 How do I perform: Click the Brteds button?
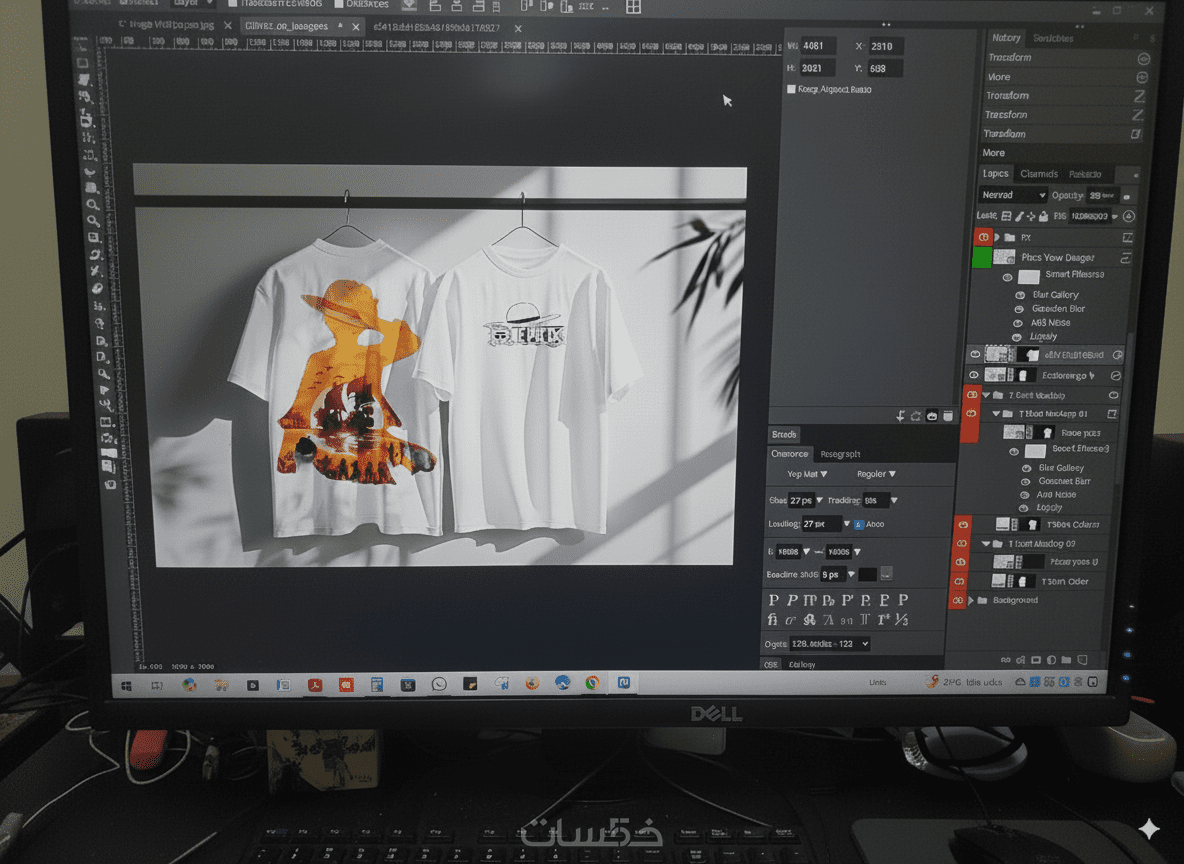(x=784, y=434)
